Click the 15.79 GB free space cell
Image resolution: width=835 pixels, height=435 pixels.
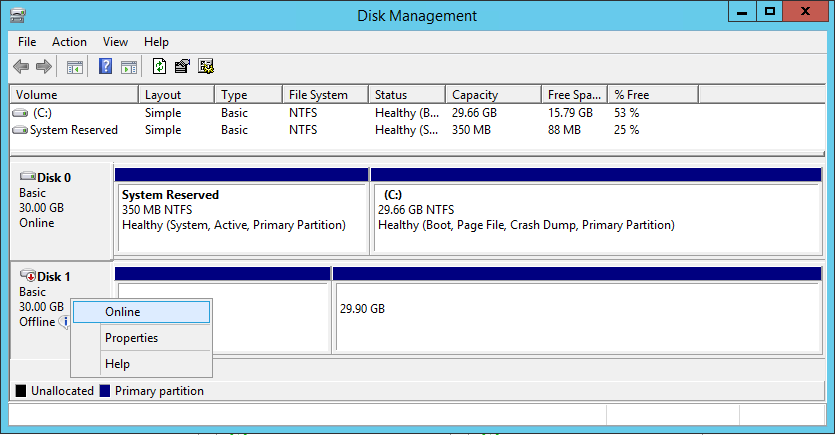(570, 113)
